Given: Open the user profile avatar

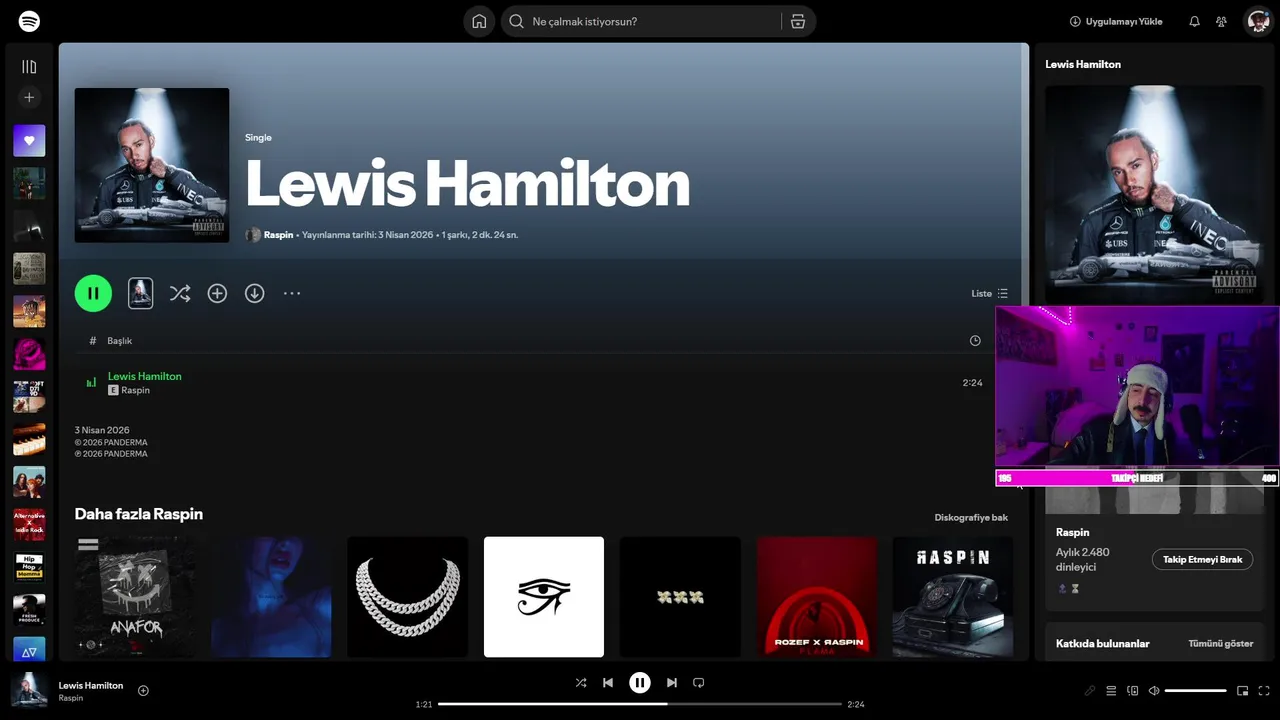Looking at the screenshot, I should coord(1257,21).
